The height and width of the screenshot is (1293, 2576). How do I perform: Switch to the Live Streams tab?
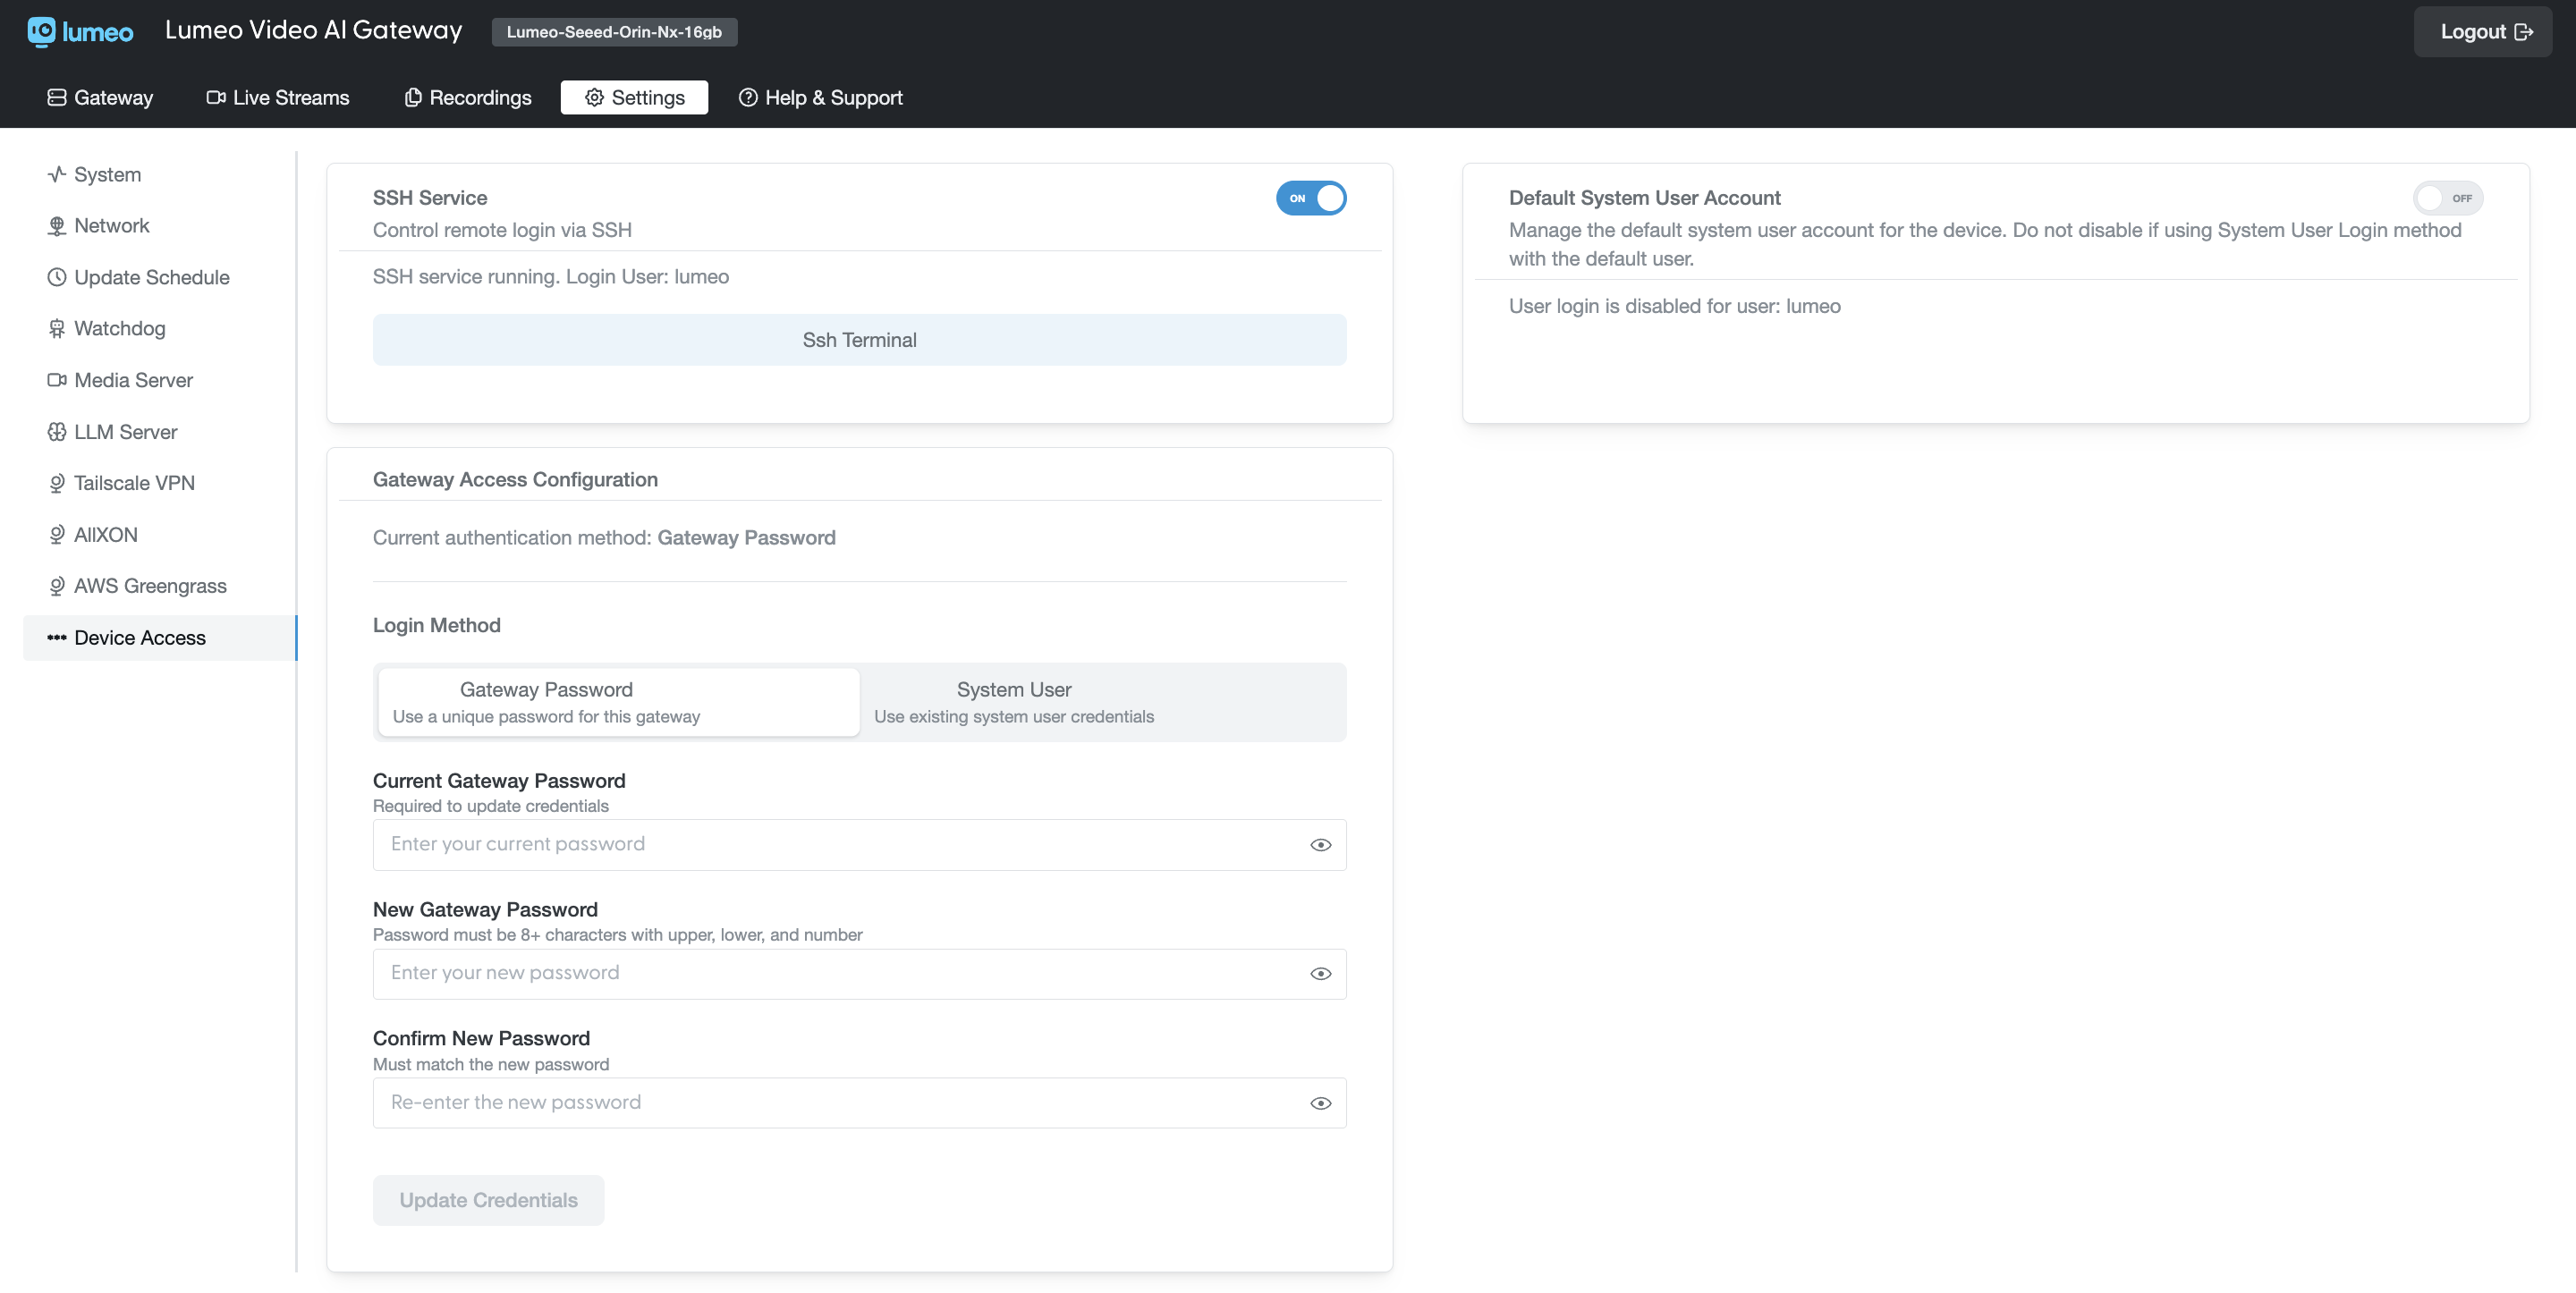click(x=278, y=97)
